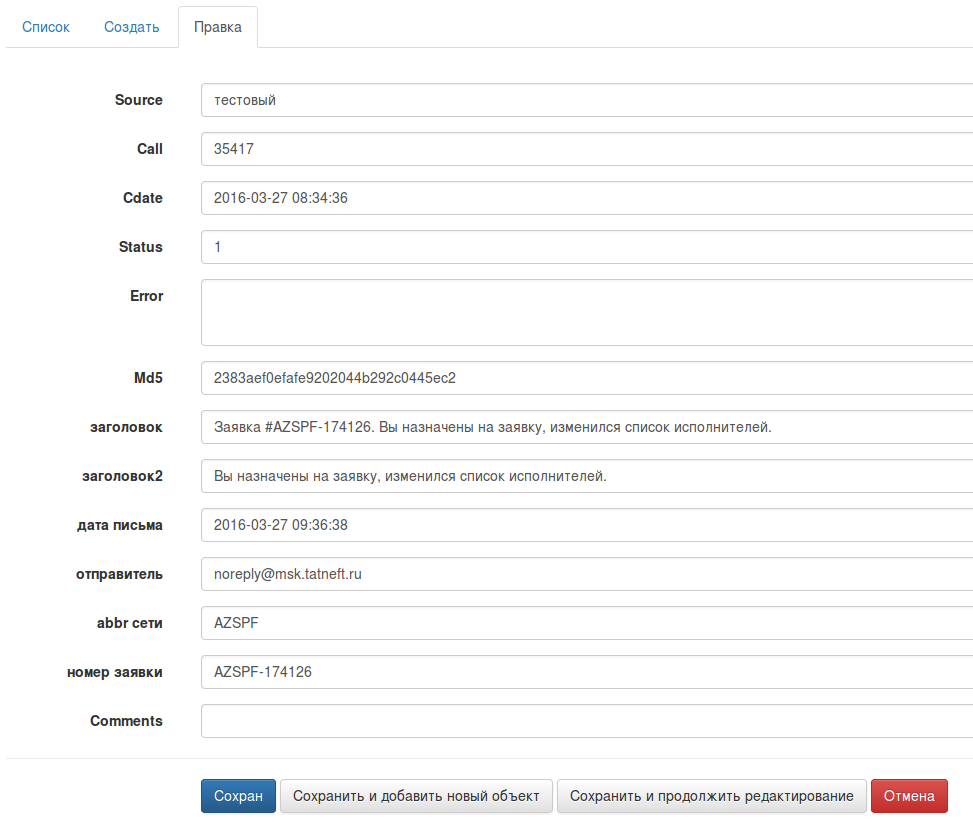Focus the дата письма field
Image resolution: width=973 pixels, height=822 pixels.
click(586, 525)
